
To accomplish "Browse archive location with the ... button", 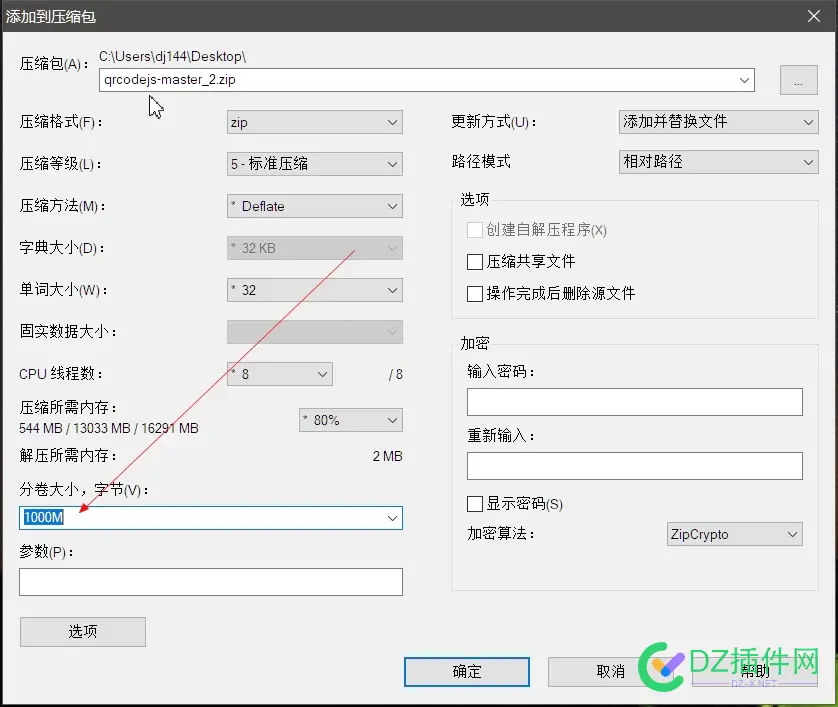I will [798, 80].
